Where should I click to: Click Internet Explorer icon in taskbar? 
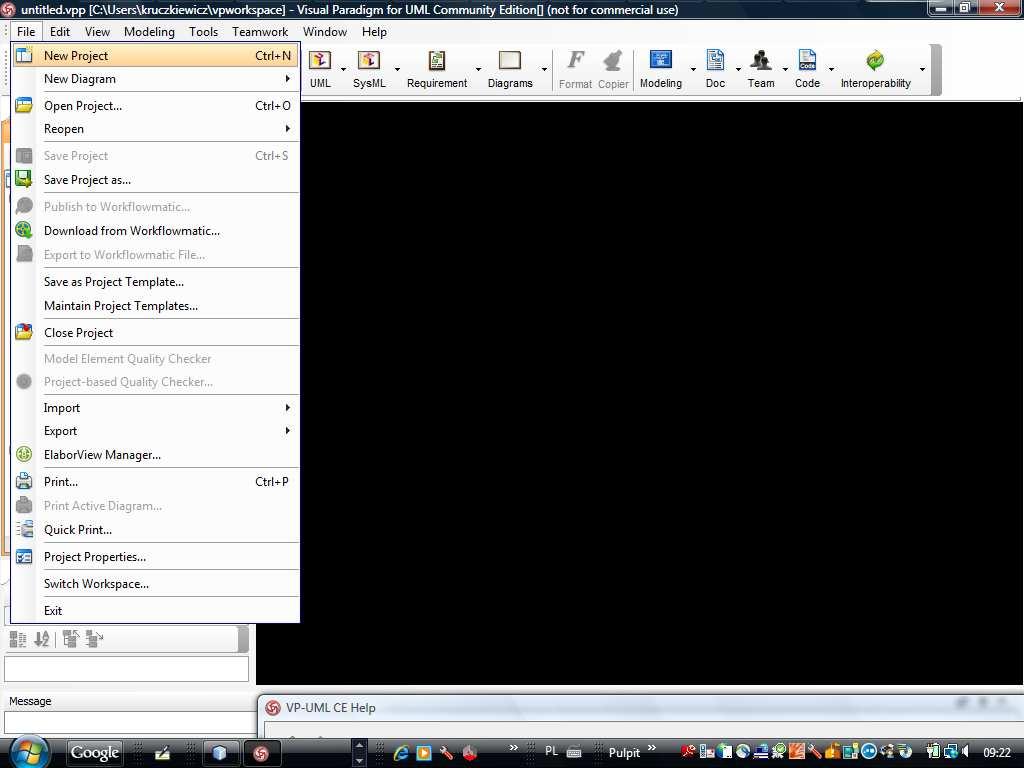(401, 753)
